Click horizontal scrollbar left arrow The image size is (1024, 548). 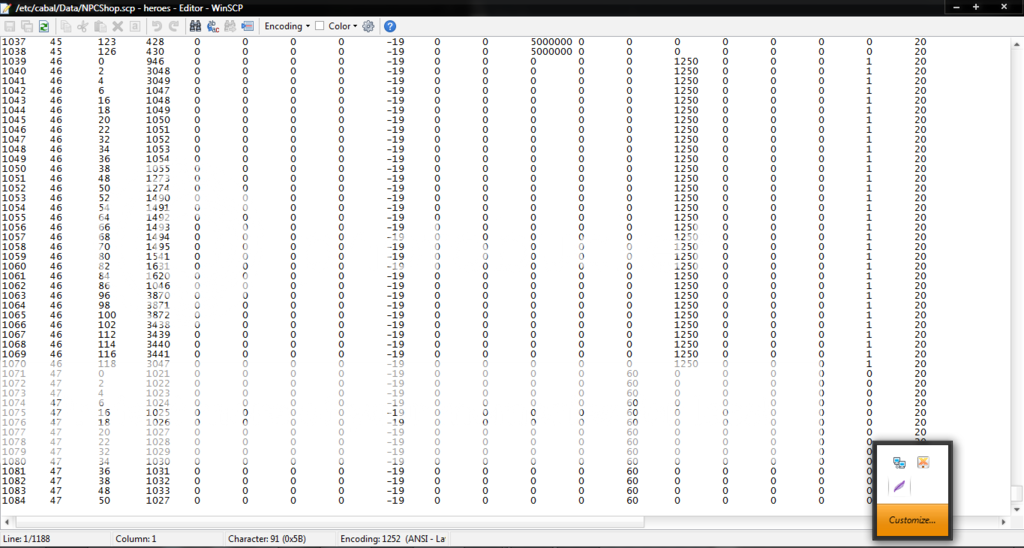click(x=8, y=521)
